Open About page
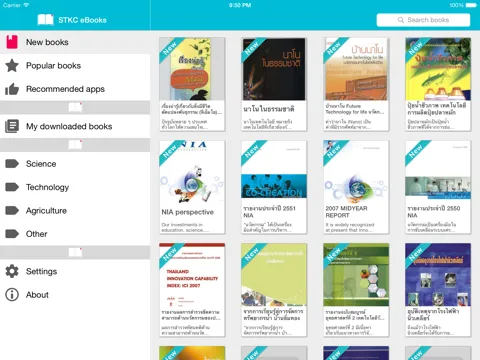480x360 pixels. click(x=75, y=295)
